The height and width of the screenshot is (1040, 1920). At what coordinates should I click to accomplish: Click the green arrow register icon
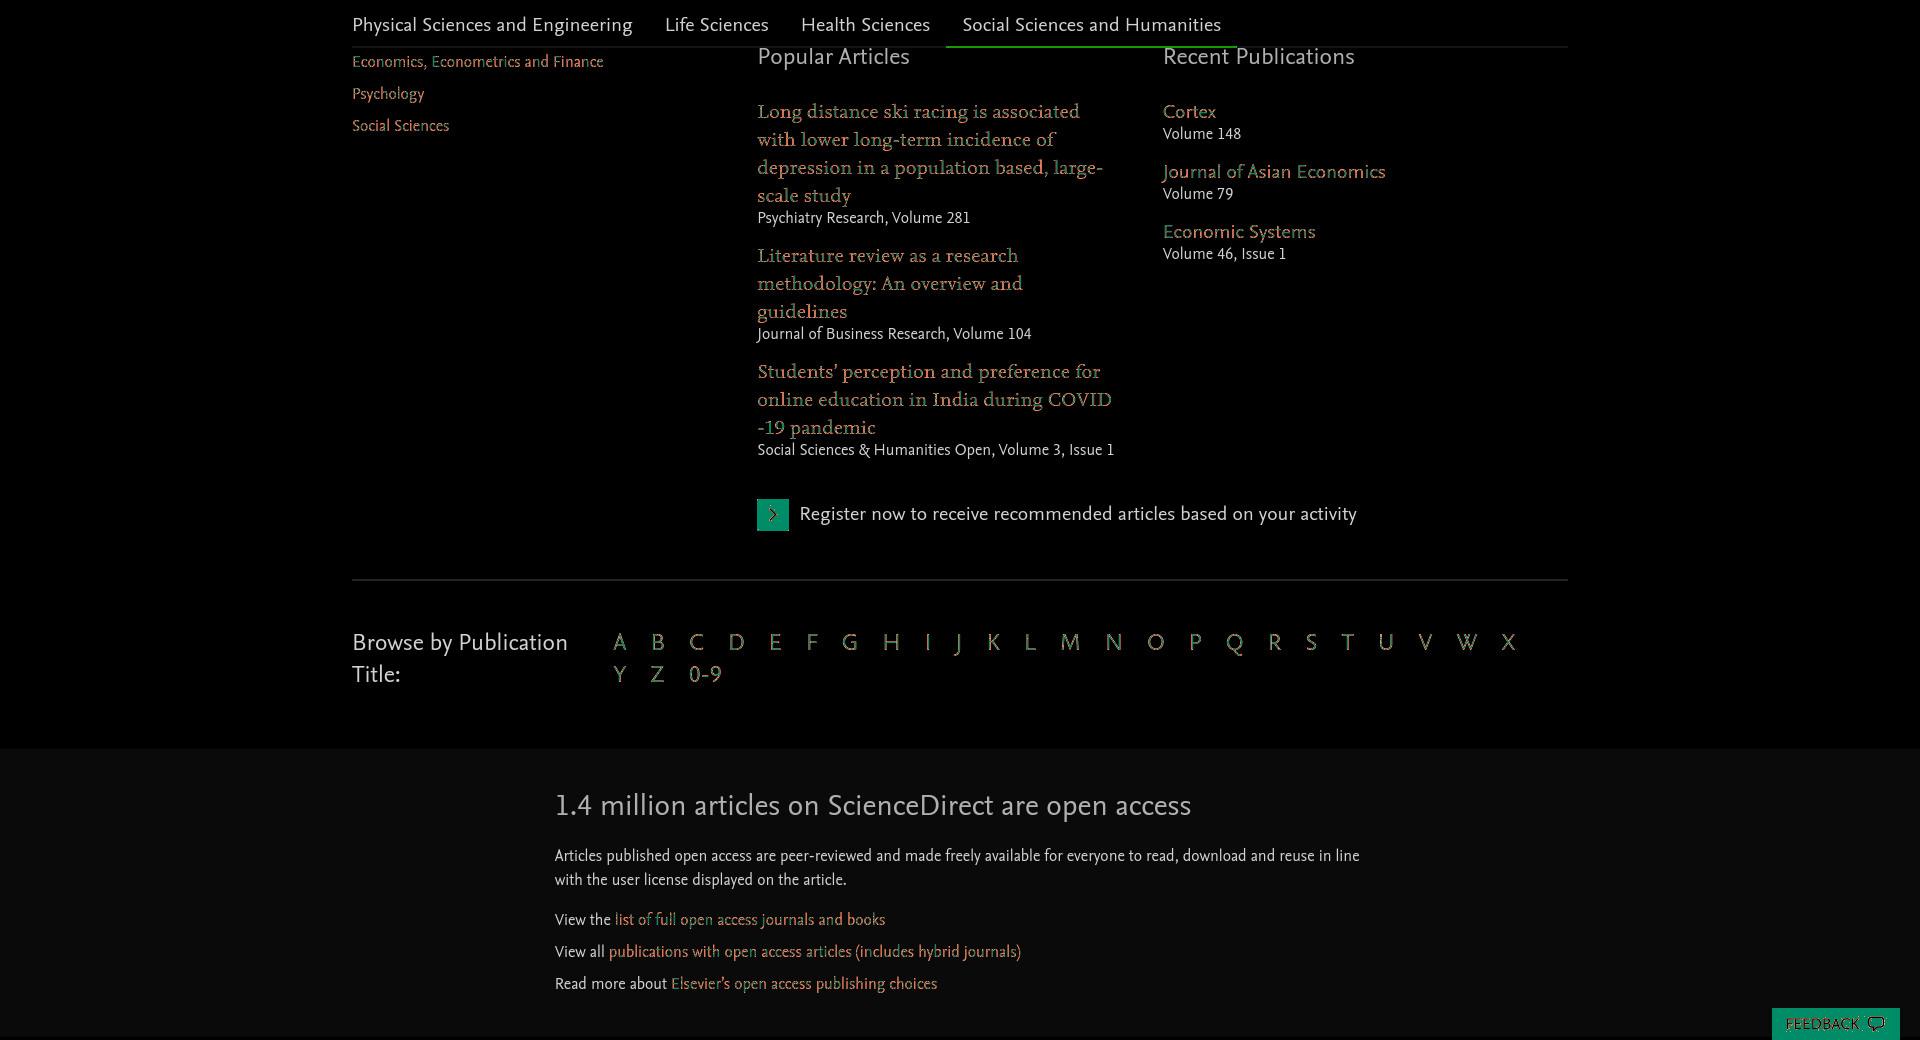click(772, 515)
